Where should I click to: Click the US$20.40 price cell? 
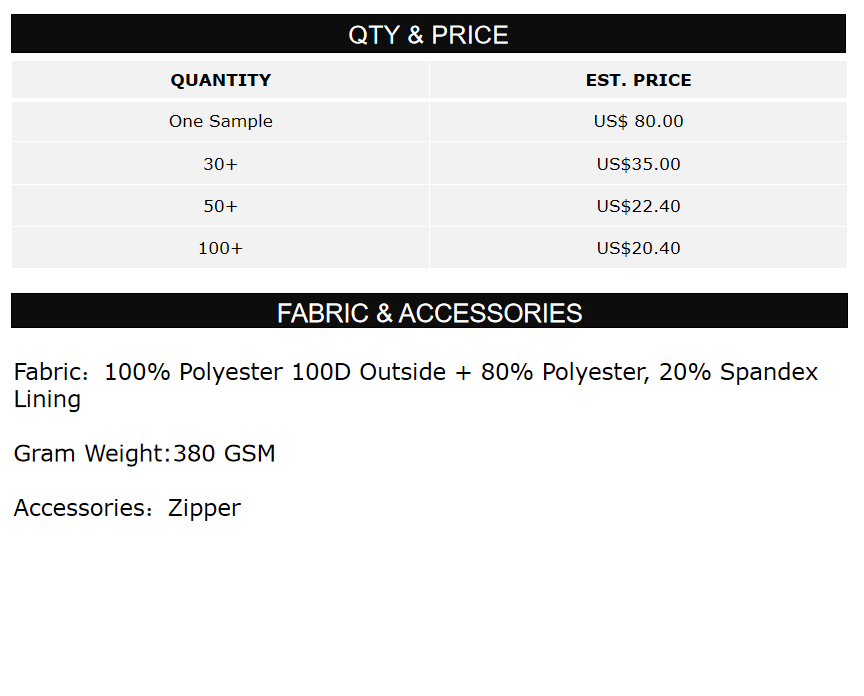coord(638,248)
